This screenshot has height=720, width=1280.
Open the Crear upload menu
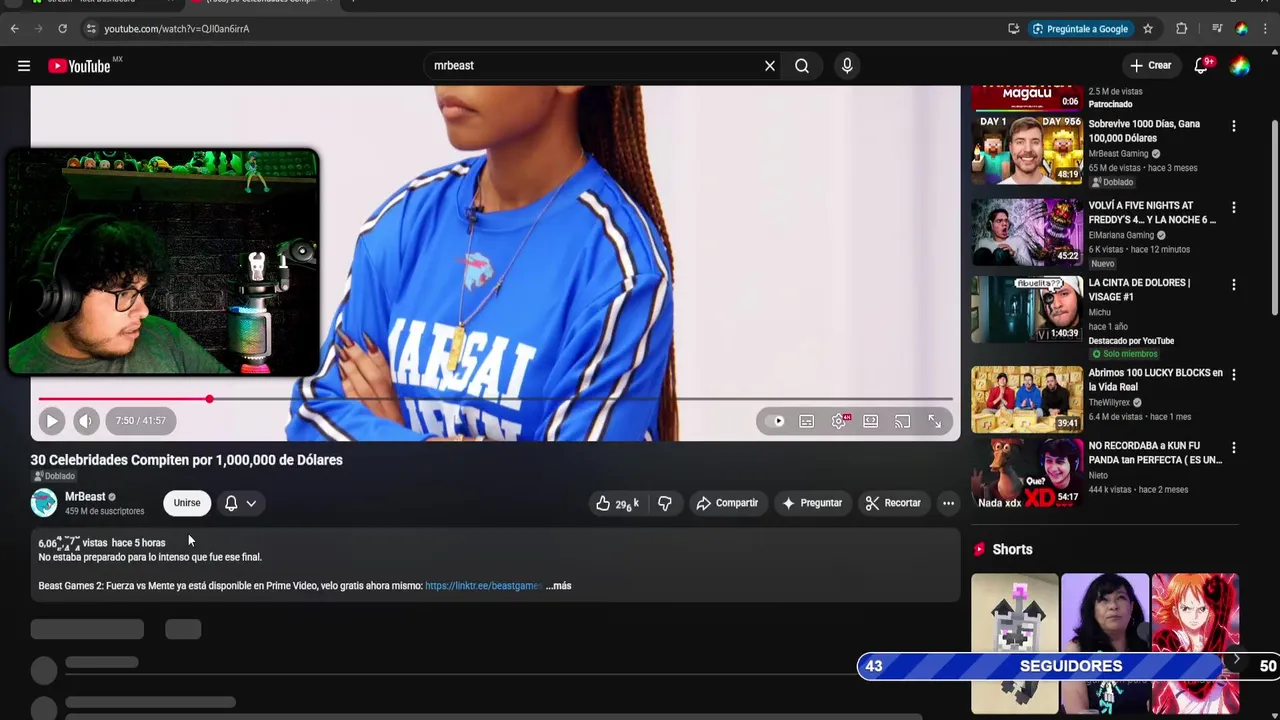click(1151, 66)
